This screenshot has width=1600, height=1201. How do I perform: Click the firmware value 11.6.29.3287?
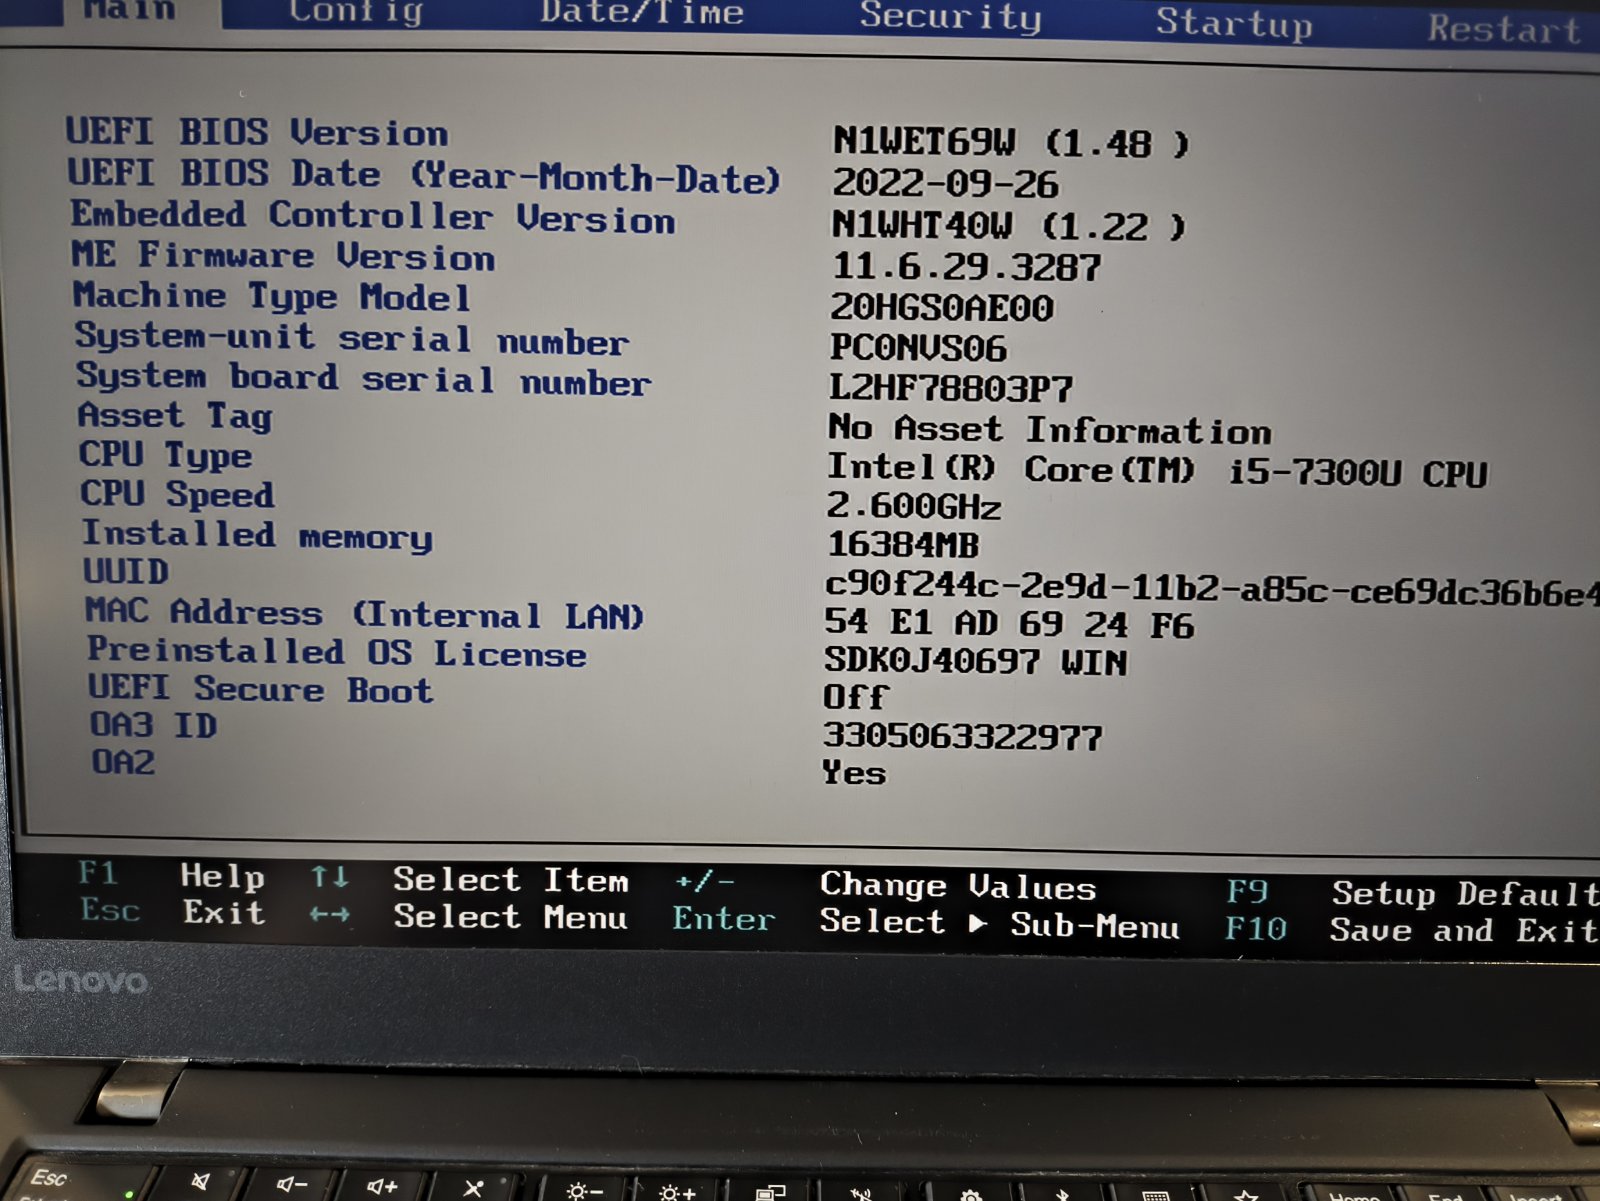tap(966, 266)
